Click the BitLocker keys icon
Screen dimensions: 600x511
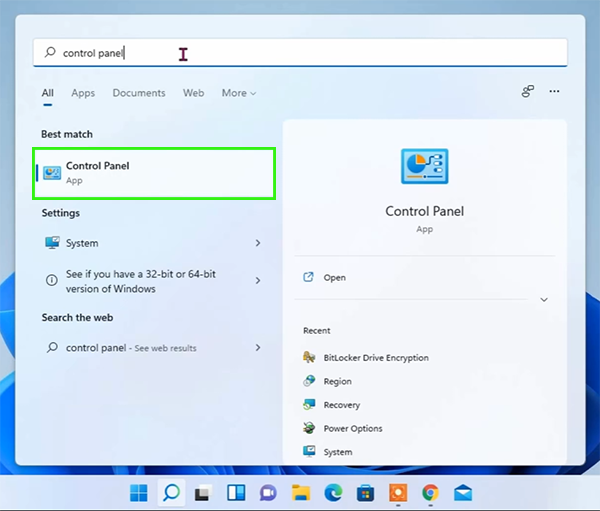[309, 357]
